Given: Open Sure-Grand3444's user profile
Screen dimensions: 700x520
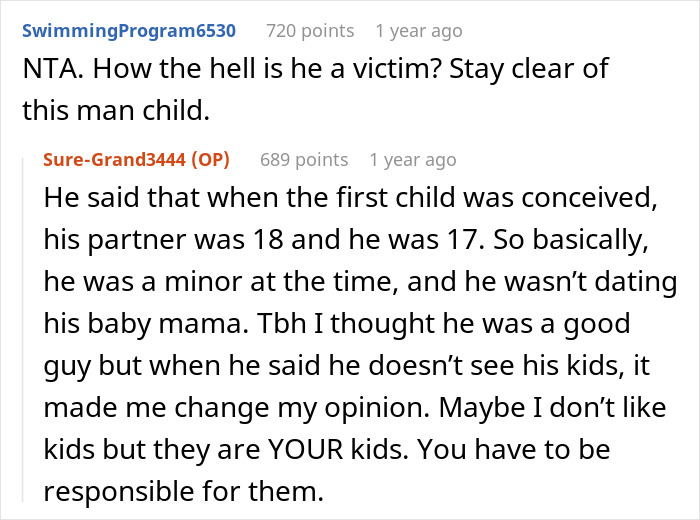Looking at the screenshot, I should [119, 160].
